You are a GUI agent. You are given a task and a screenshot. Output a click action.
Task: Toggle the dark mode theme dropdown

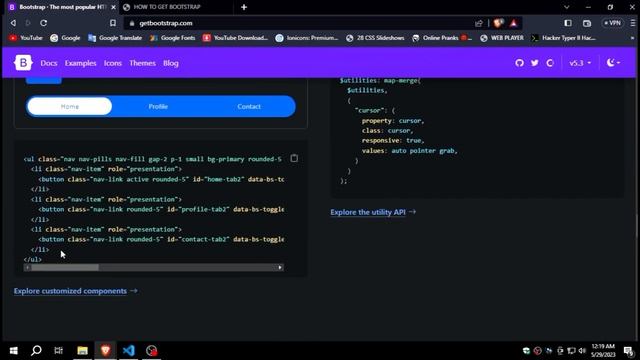coord(613,63)
